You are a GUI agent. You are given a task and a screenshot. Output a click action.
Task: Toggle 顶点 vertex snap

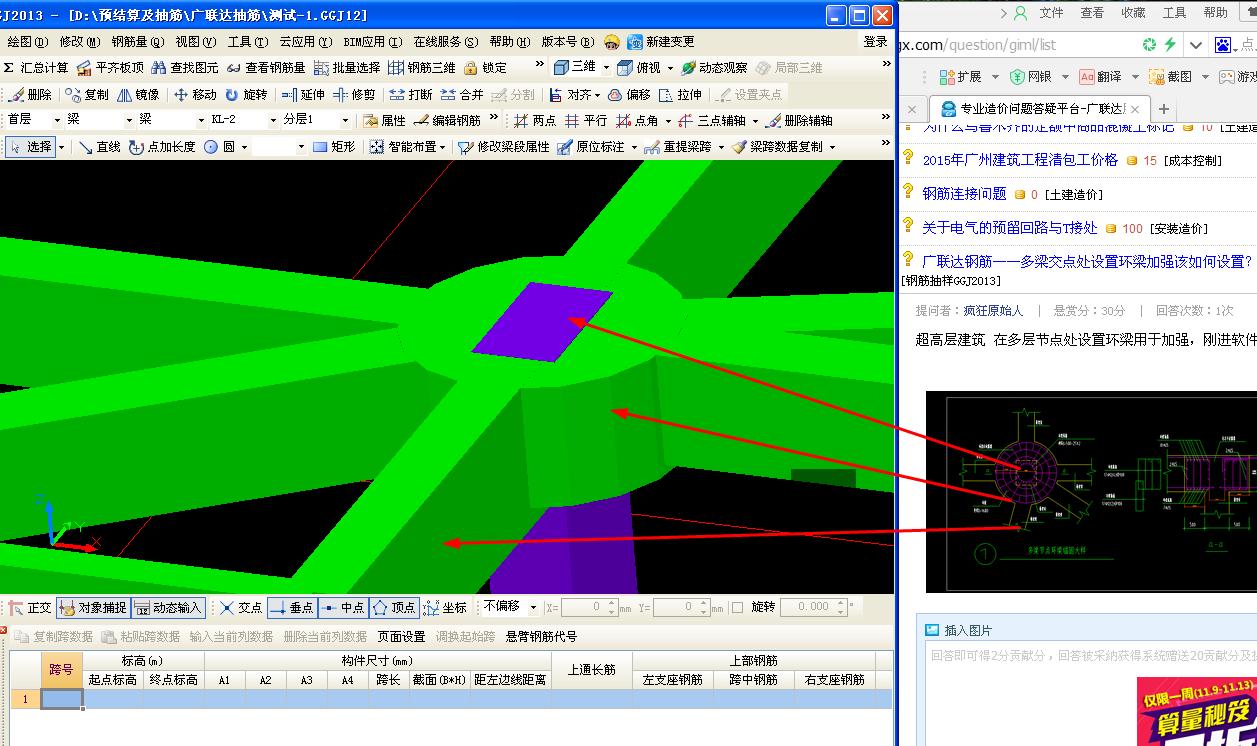point(394,607)
